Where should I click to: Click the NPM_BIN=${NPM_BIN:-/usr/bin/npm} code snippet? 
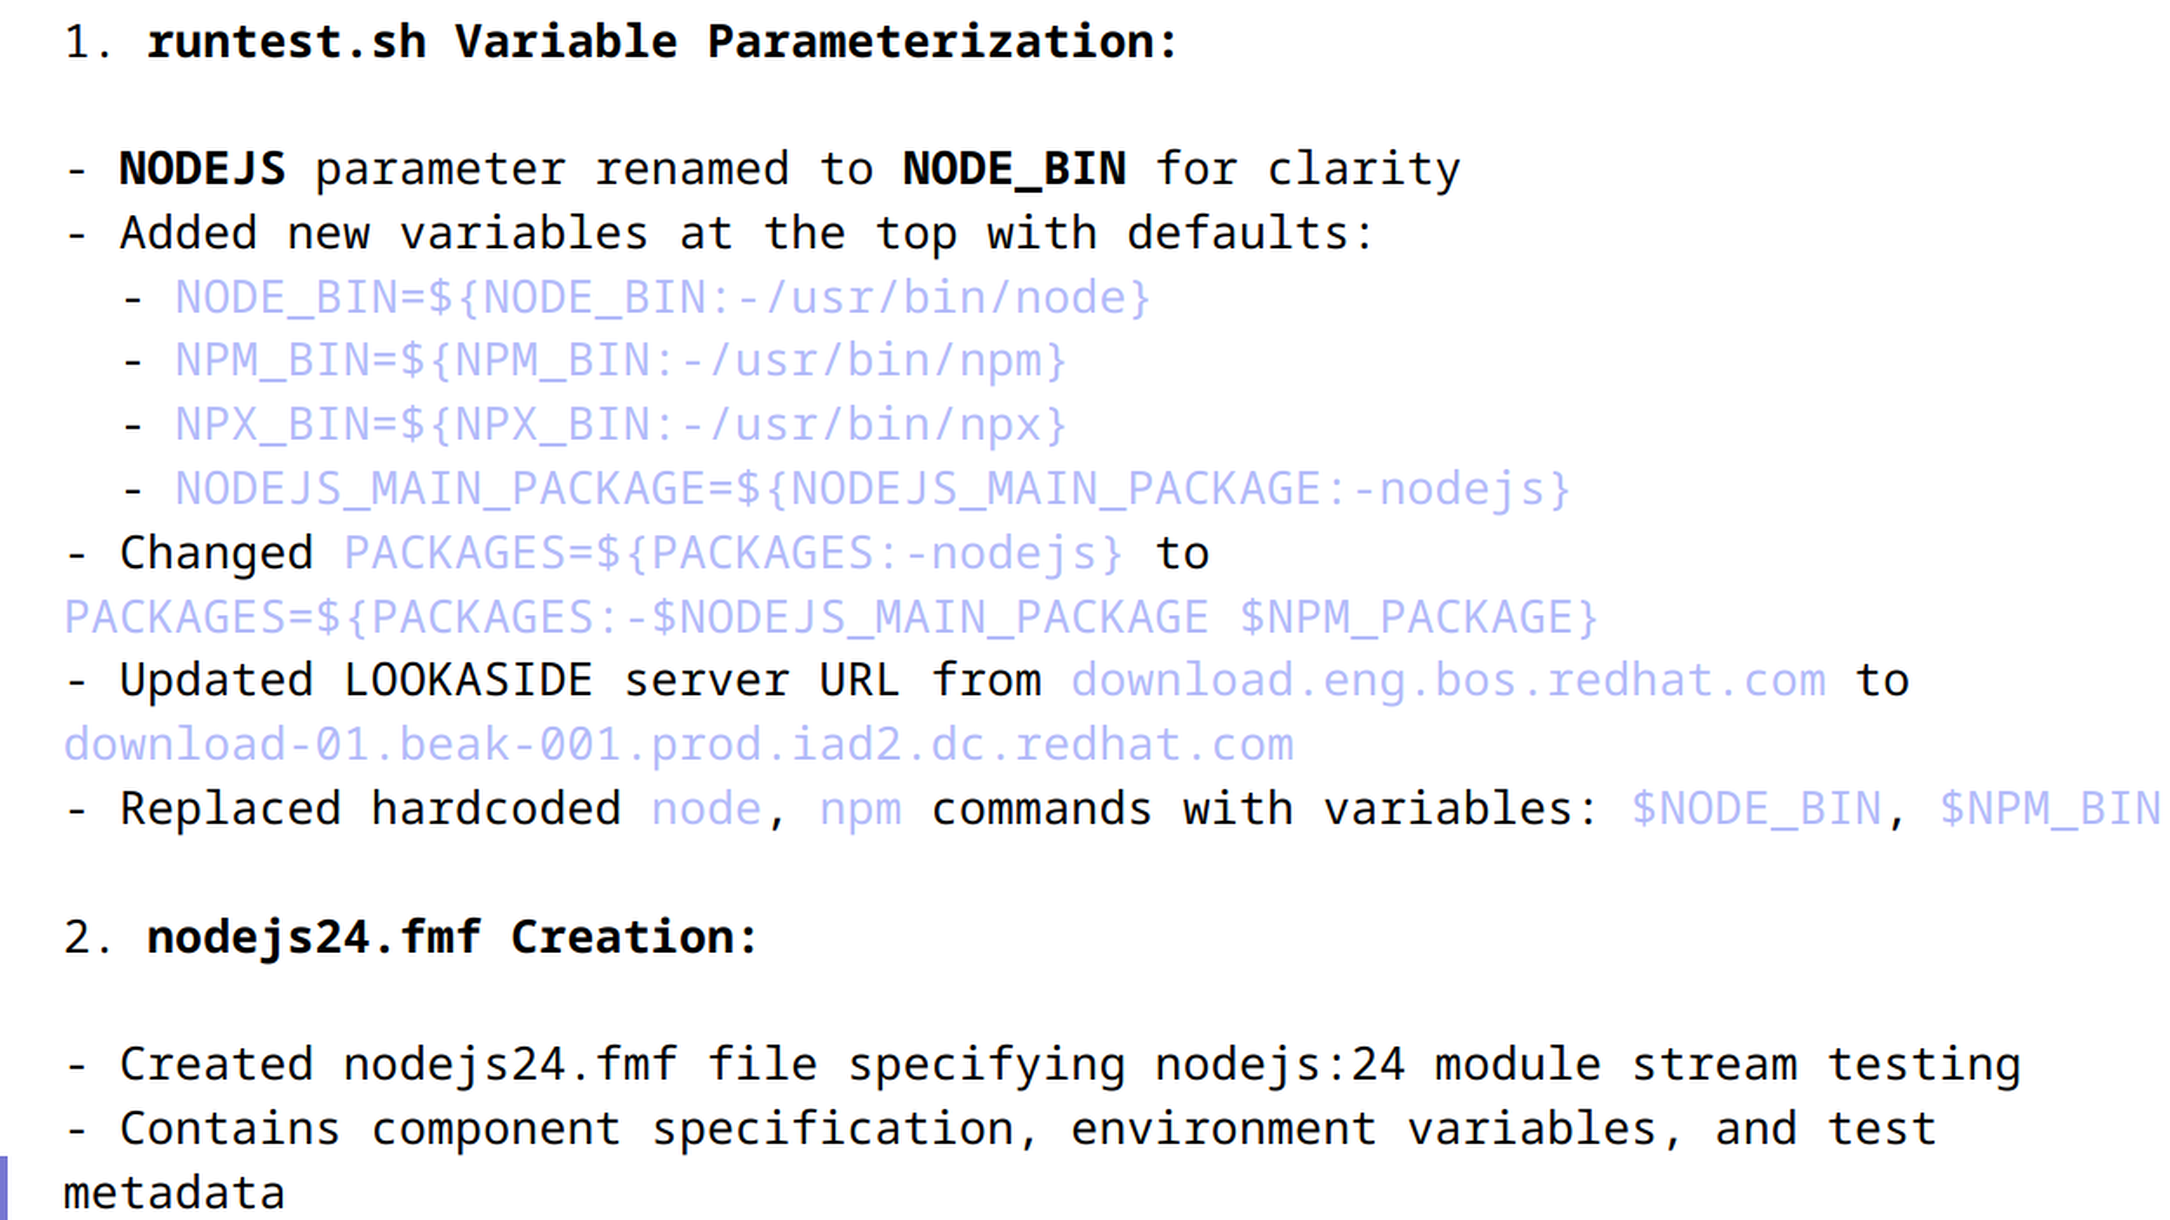pos(620,361)
